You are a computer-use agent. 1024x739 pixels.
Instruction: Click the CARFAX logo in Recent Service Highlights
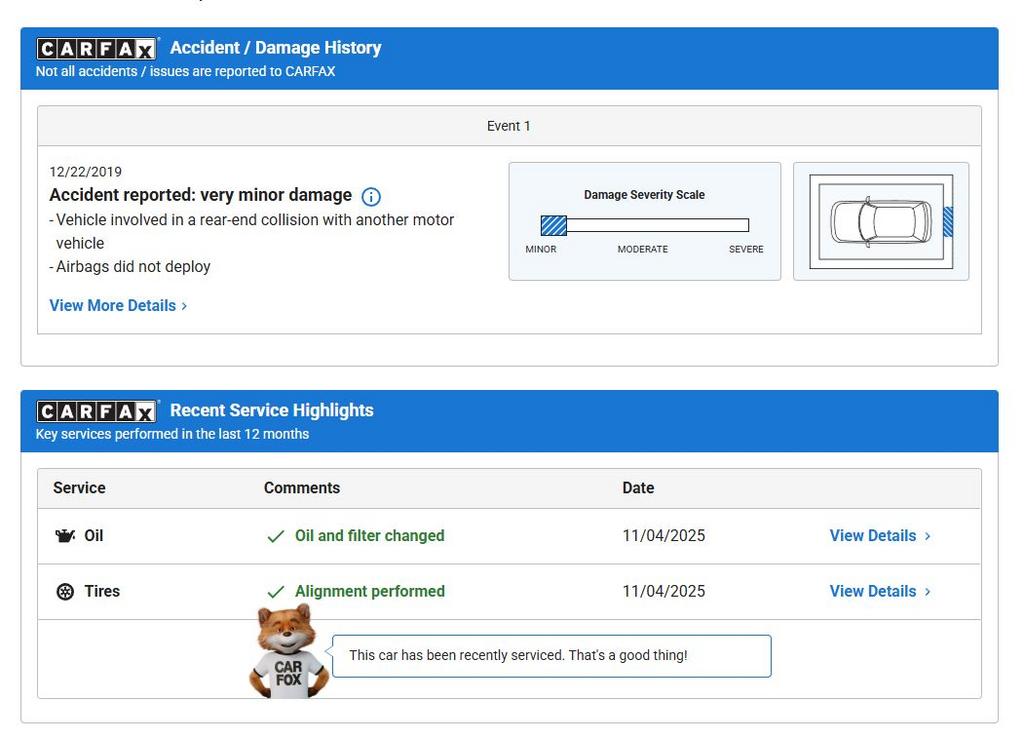click(97, 411)
